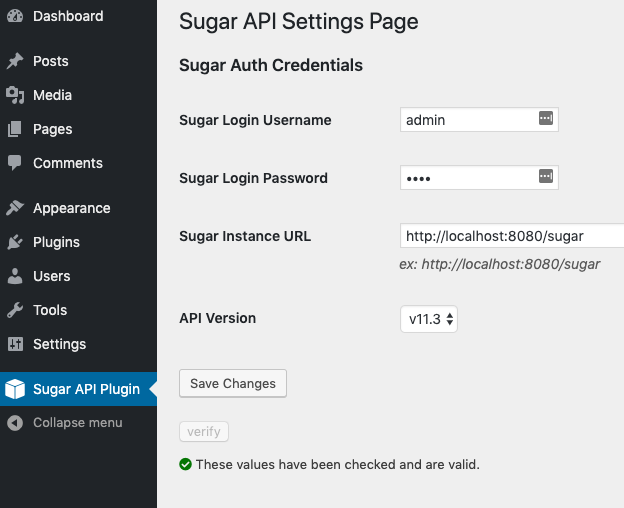Focus the Sugar Login Password field
This screenshot has width=624, height=508.
(x=479, y=177)
